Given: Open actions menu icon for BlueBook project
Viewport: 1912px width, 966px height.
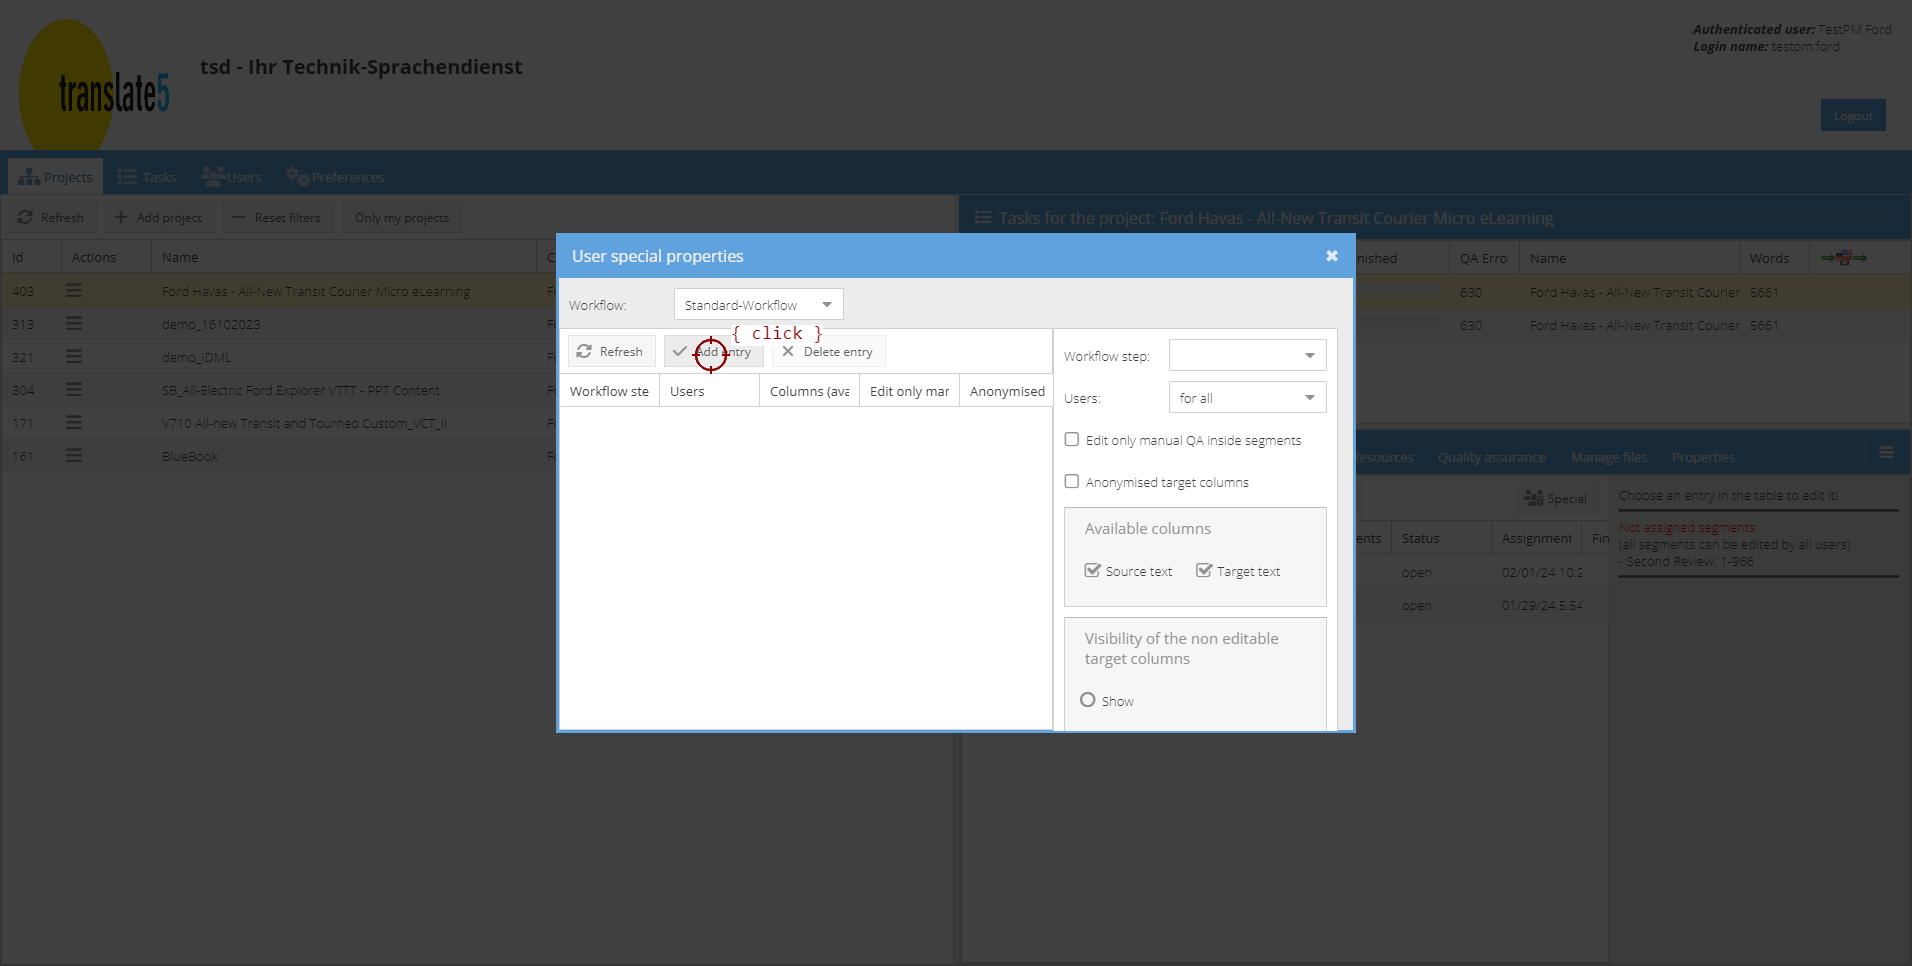Looking at the screenshot, I should (x=74, y=456).
